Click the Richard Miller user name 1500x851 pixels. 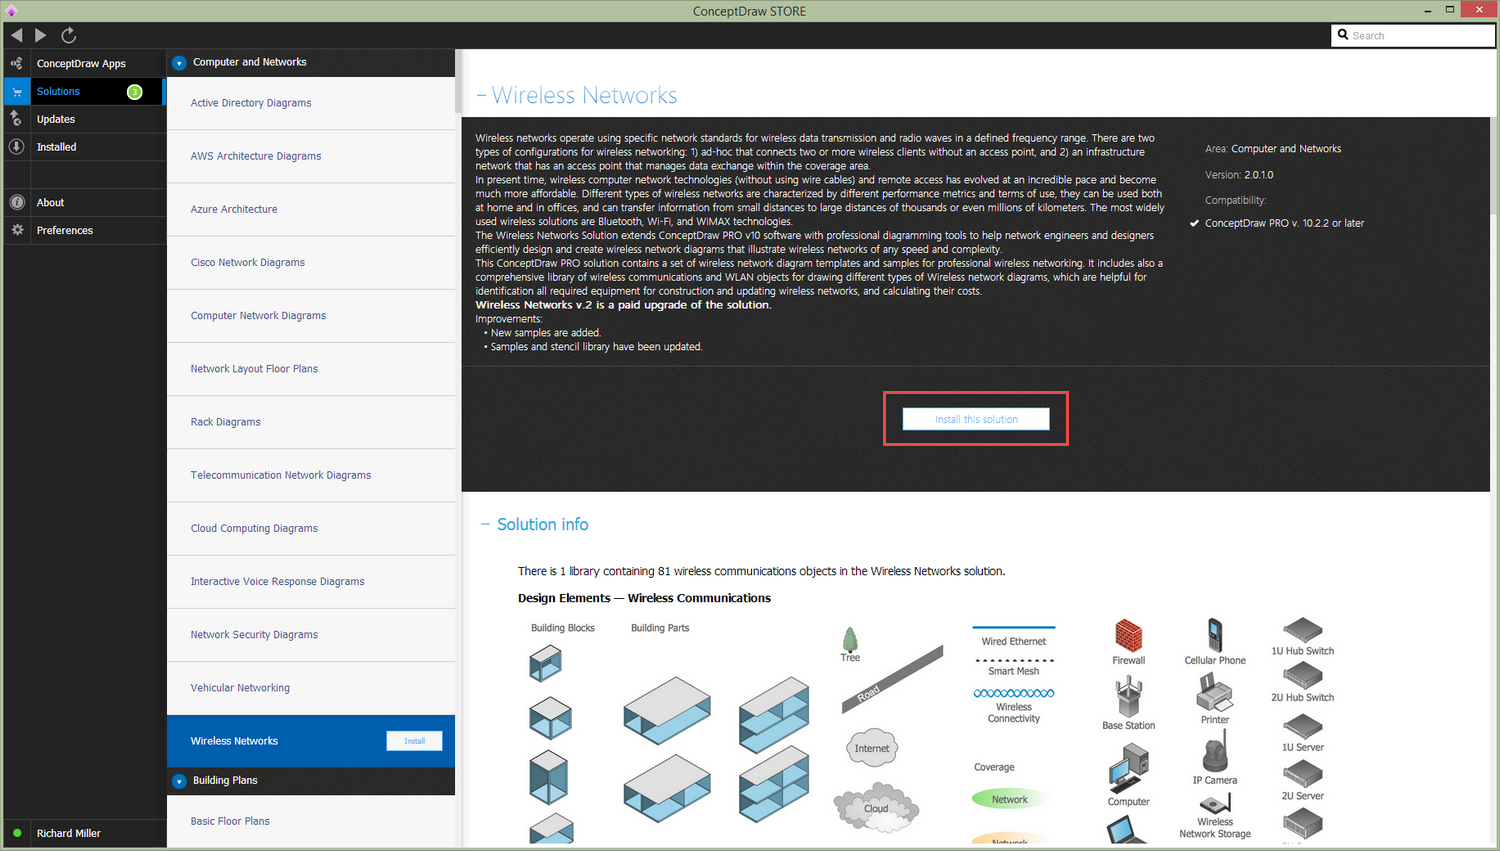click(69, 833)
